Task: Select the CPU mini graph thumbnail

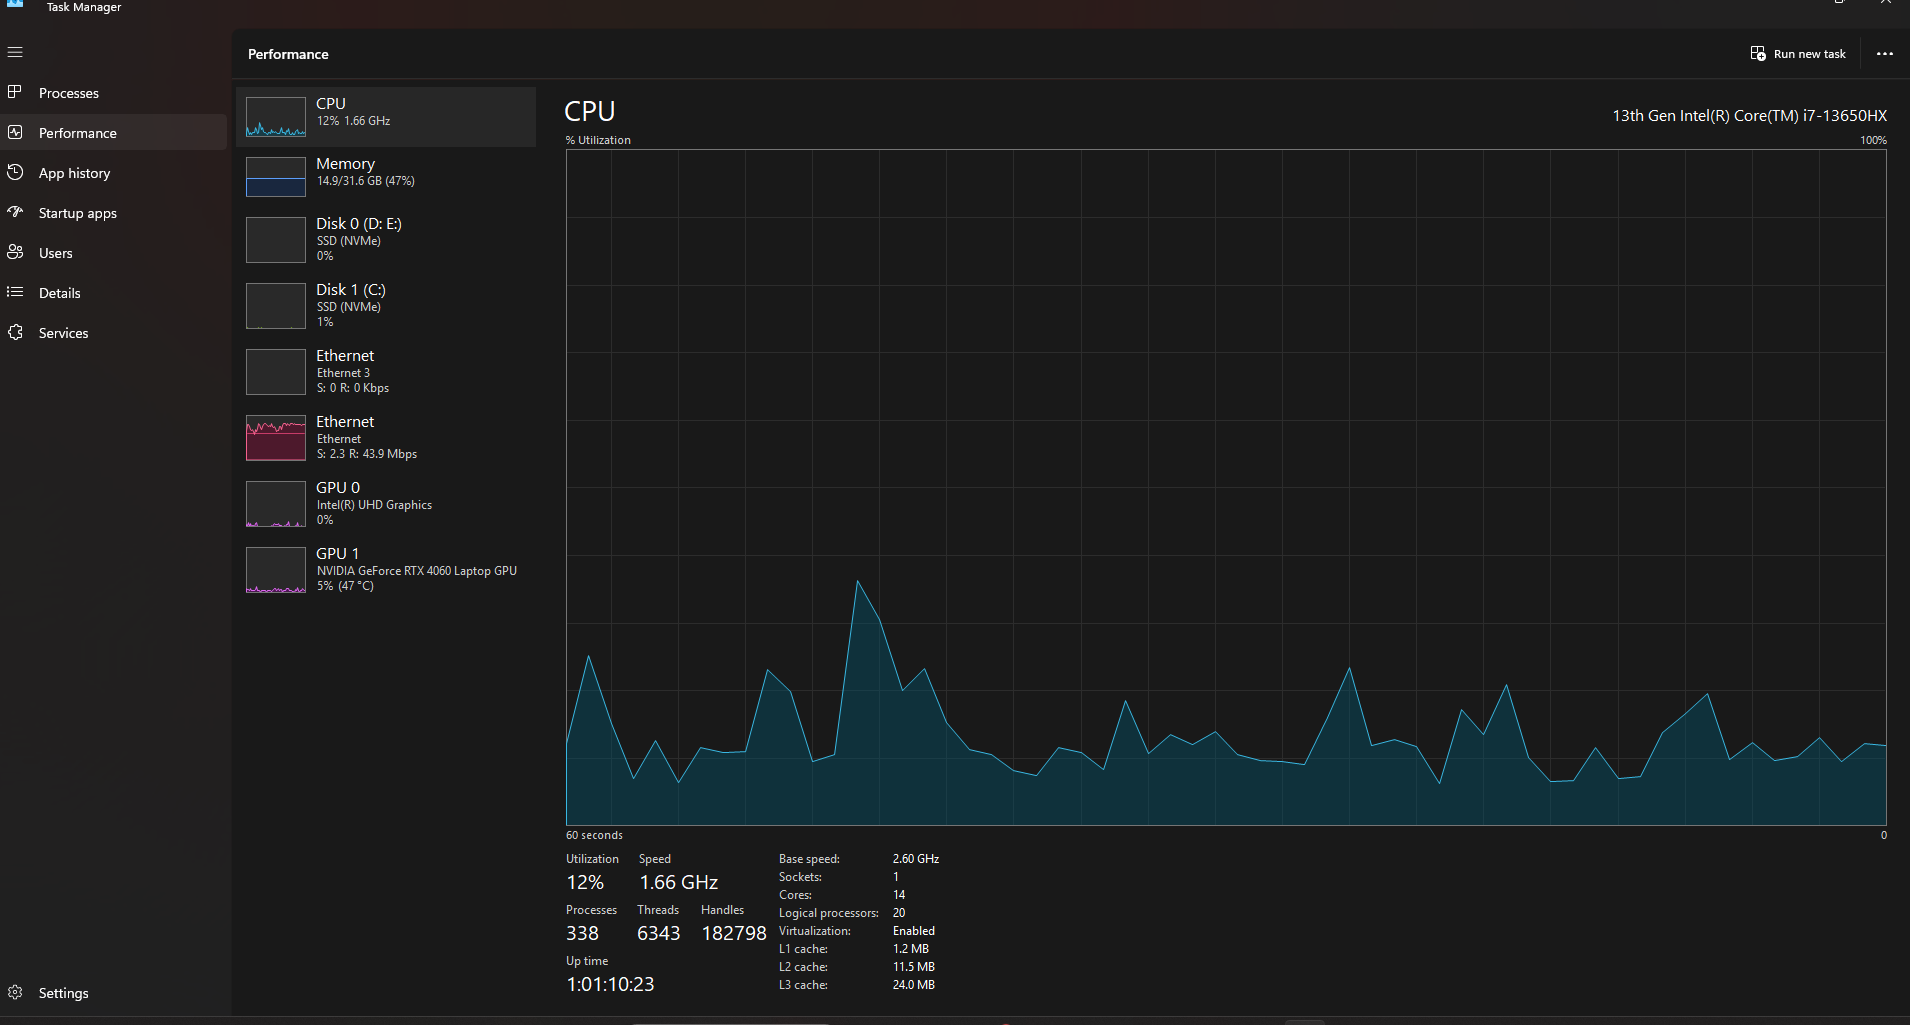Action: click(x=276, y=117)
